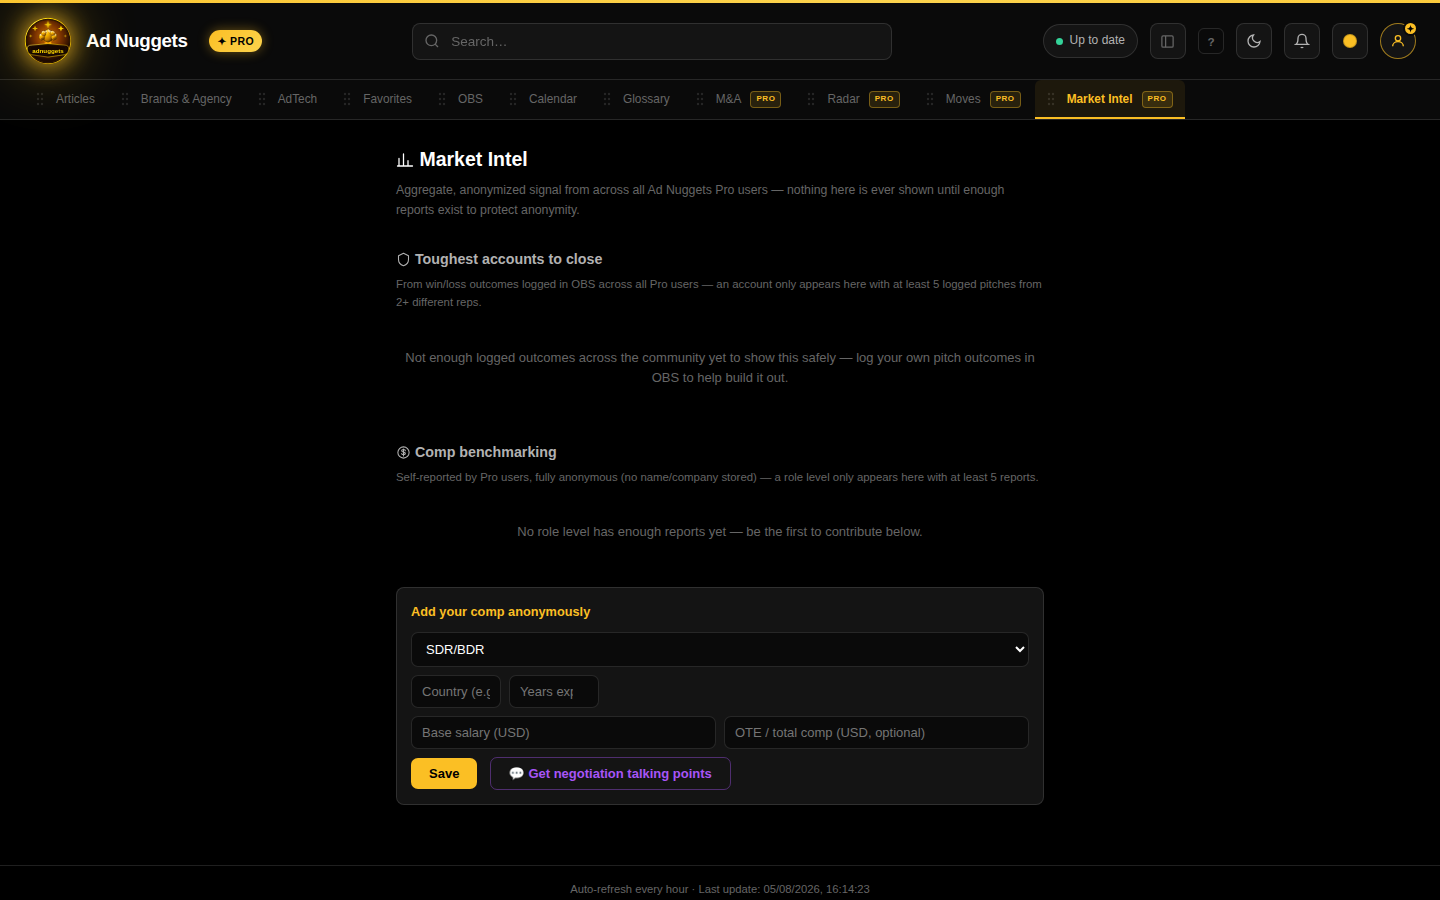Click the dollar icon by Comp benchmarking
Screen dimensions: 1440x900
tap(403, 453)
